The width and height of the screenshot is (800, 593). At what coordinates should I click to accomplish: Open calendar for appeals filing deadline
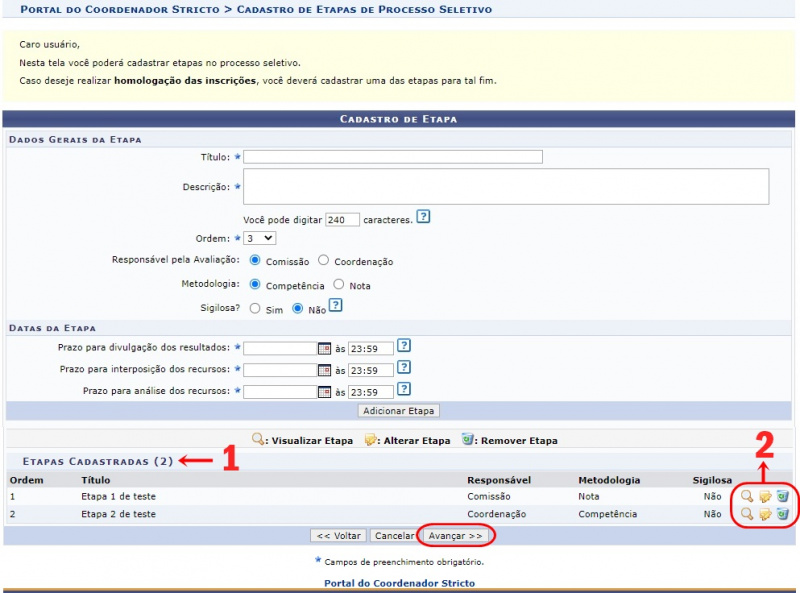pos(323,370)
